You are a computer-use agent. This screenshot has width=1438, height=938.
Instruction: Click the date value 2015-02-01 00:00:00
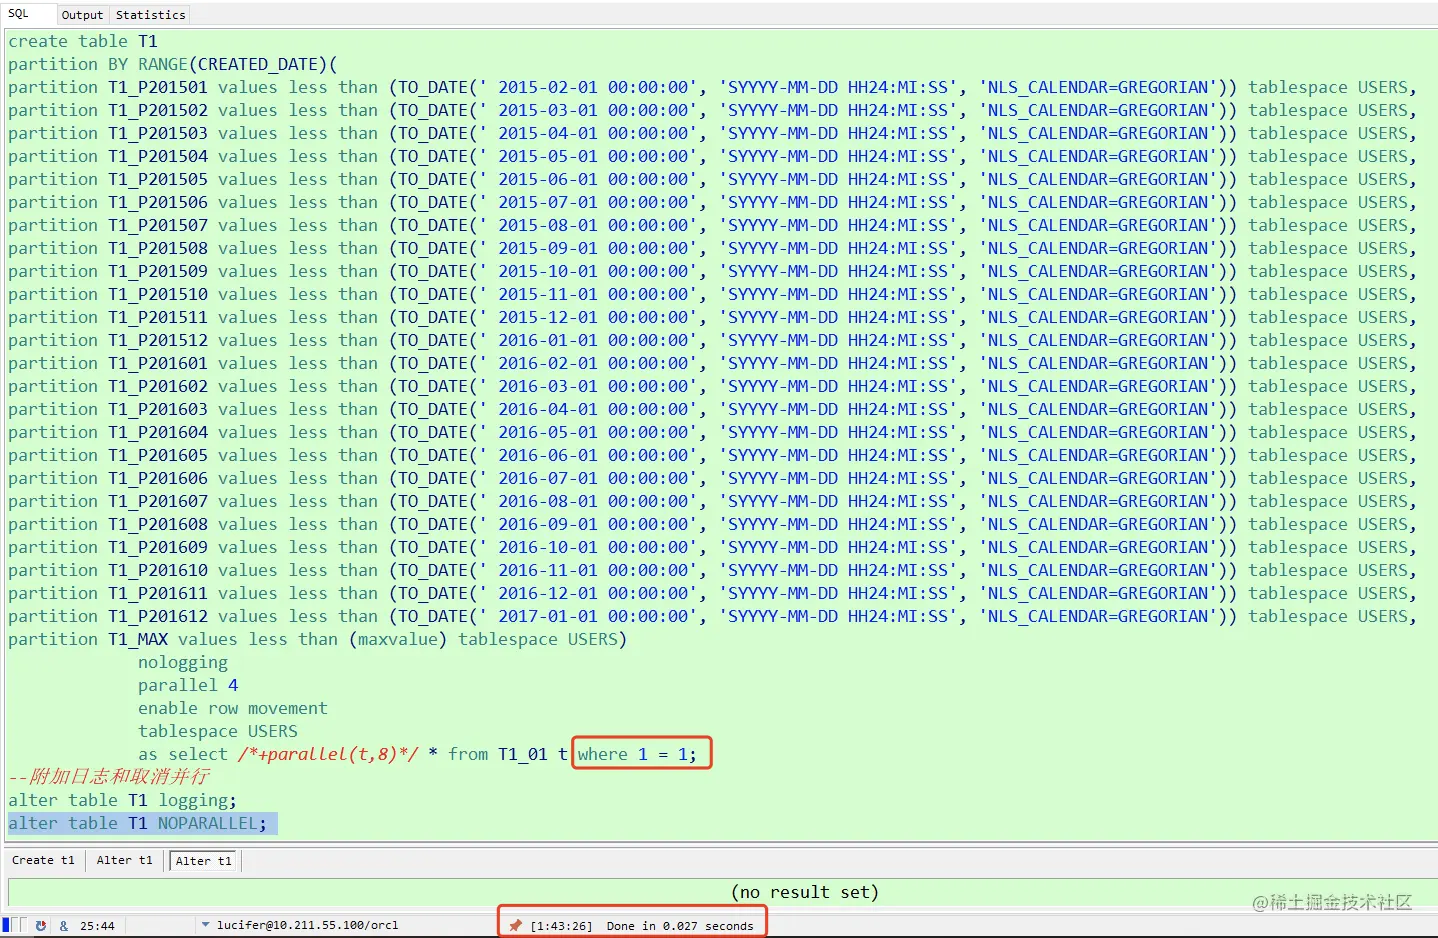coord(594,87)
